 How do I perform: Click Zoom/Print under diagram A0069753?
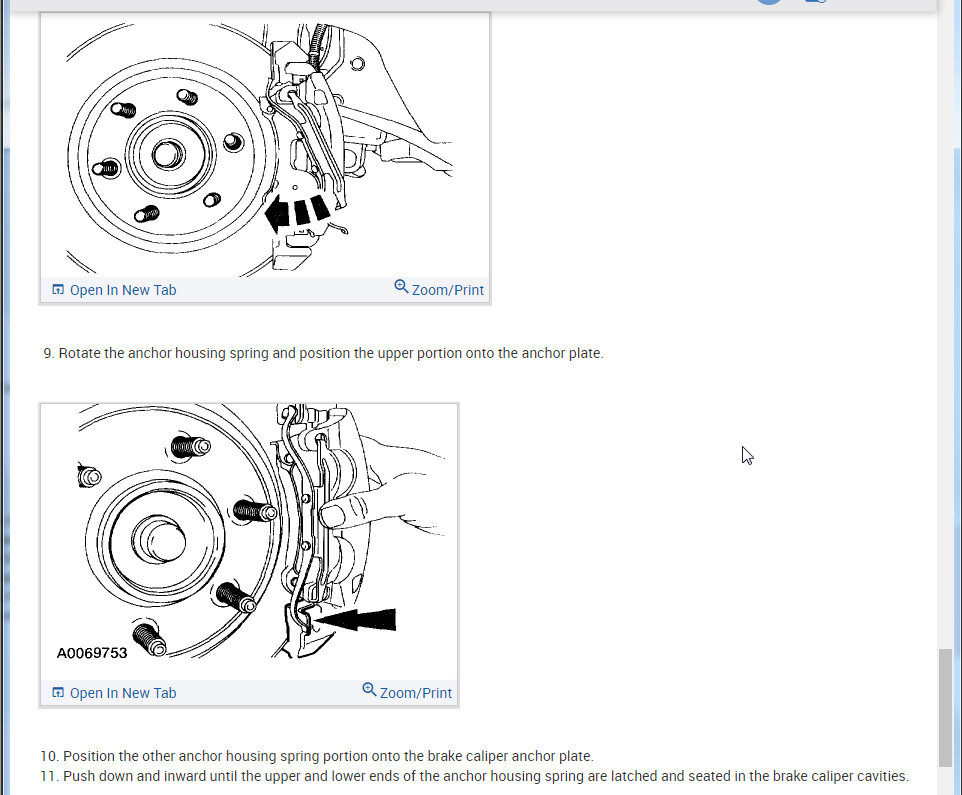[x=407, y=691]
